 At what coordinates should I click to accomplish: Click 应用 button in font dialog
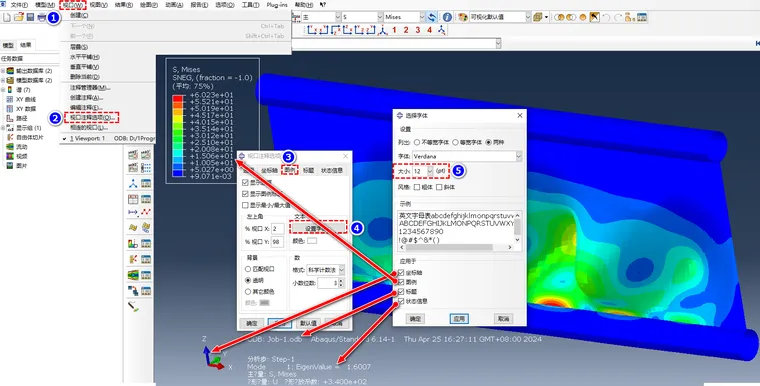459,319
